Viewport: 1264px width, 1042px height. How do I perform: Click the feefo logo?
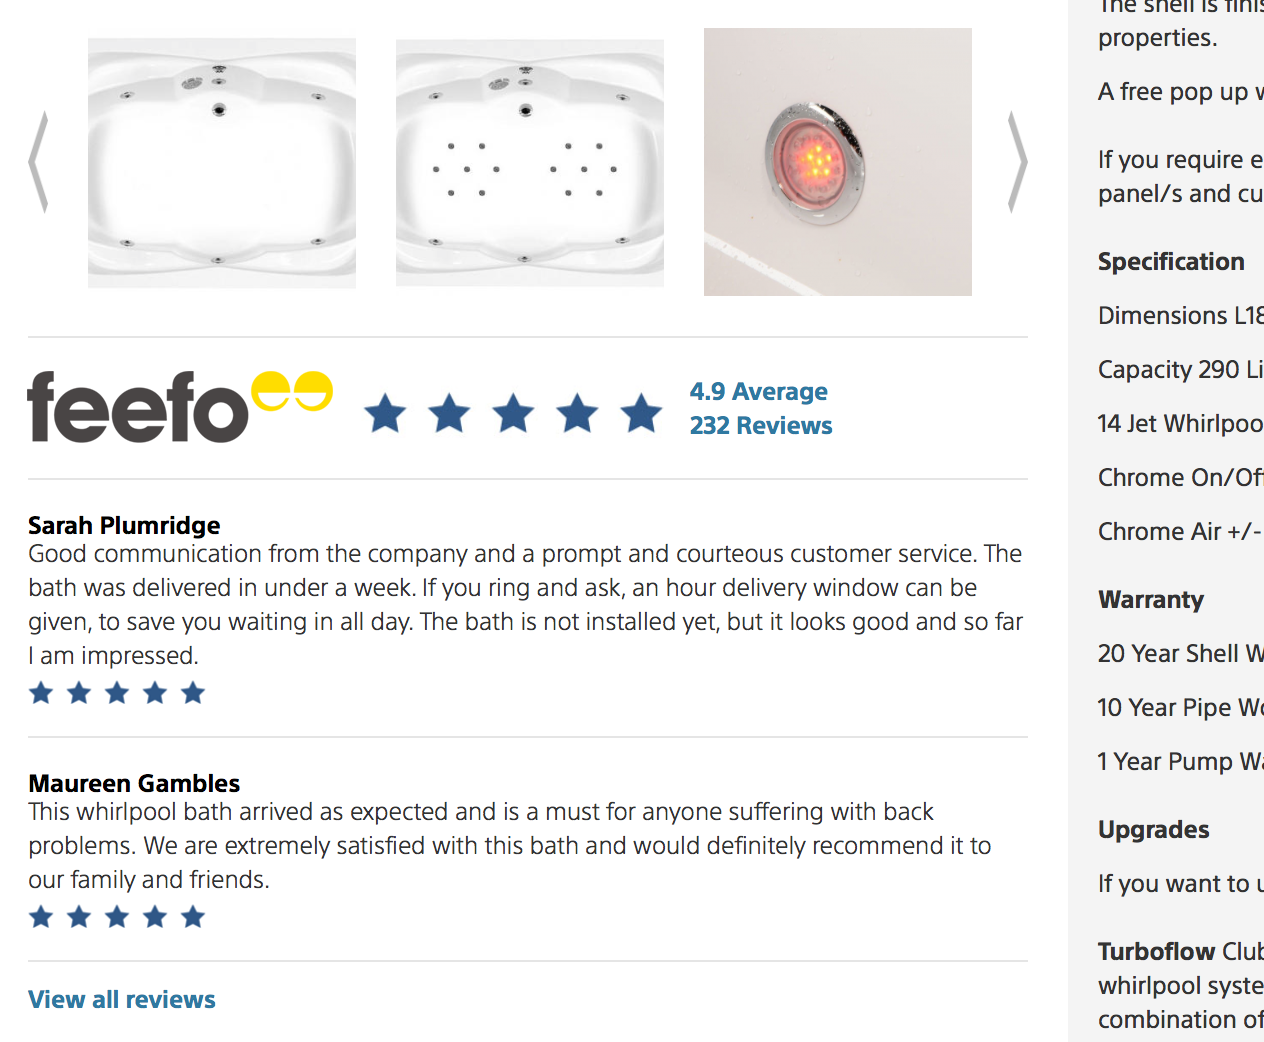pos(180,406)
